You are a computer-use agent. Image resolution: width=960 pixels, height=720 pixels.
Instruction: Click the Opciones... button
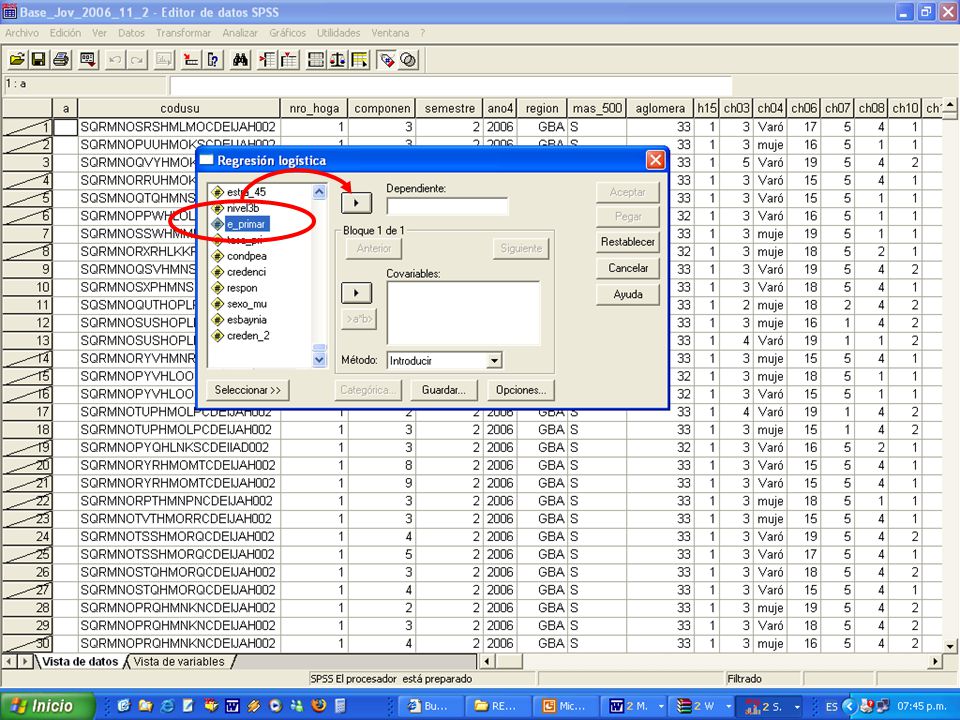520,390
